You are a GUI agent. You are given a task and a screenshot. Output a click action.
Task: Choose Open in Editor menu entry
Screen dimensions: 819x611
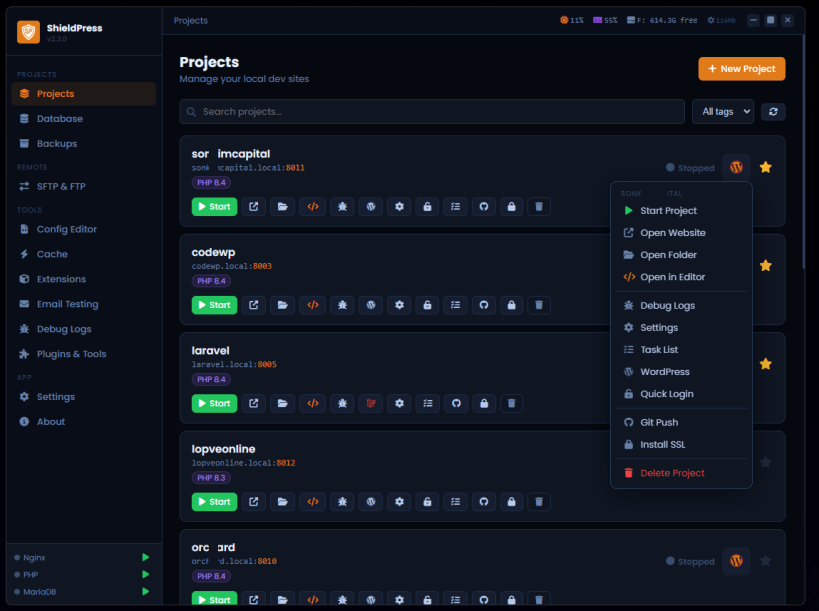coord(681,277)
